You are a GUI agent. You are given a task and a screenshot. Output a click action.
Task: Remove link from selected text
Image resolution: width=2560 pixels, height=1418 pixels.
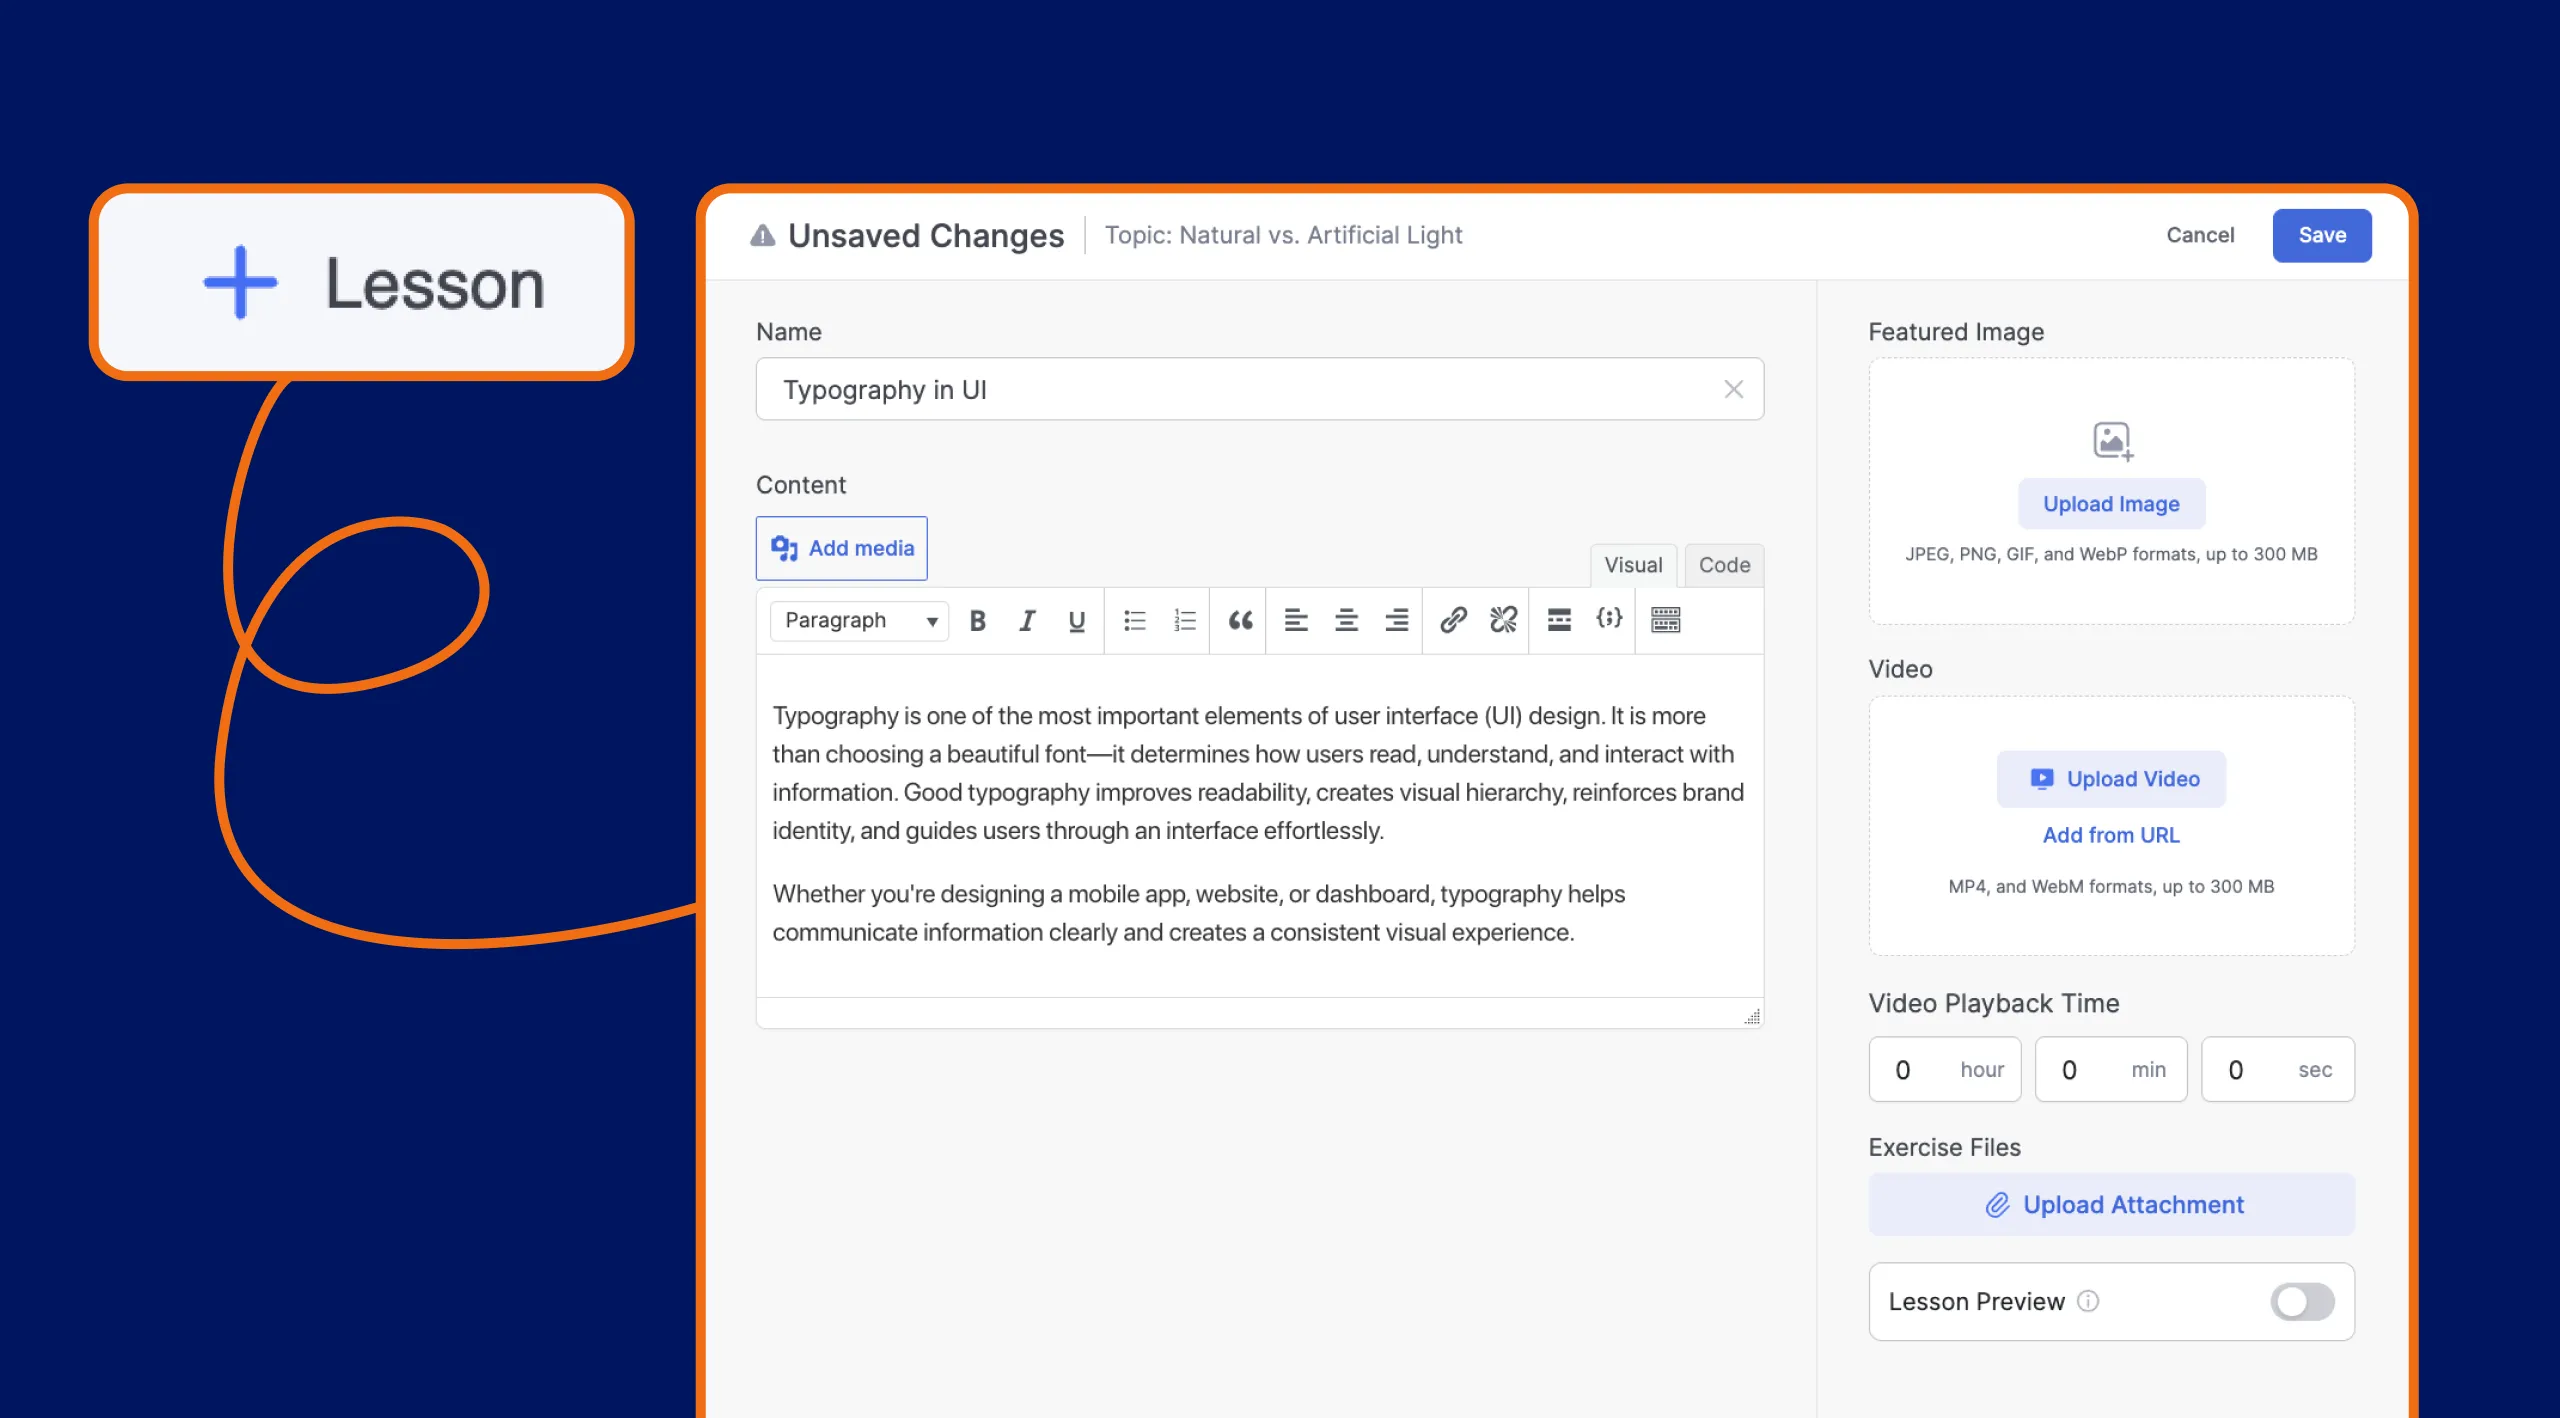tap(1503, 621)
